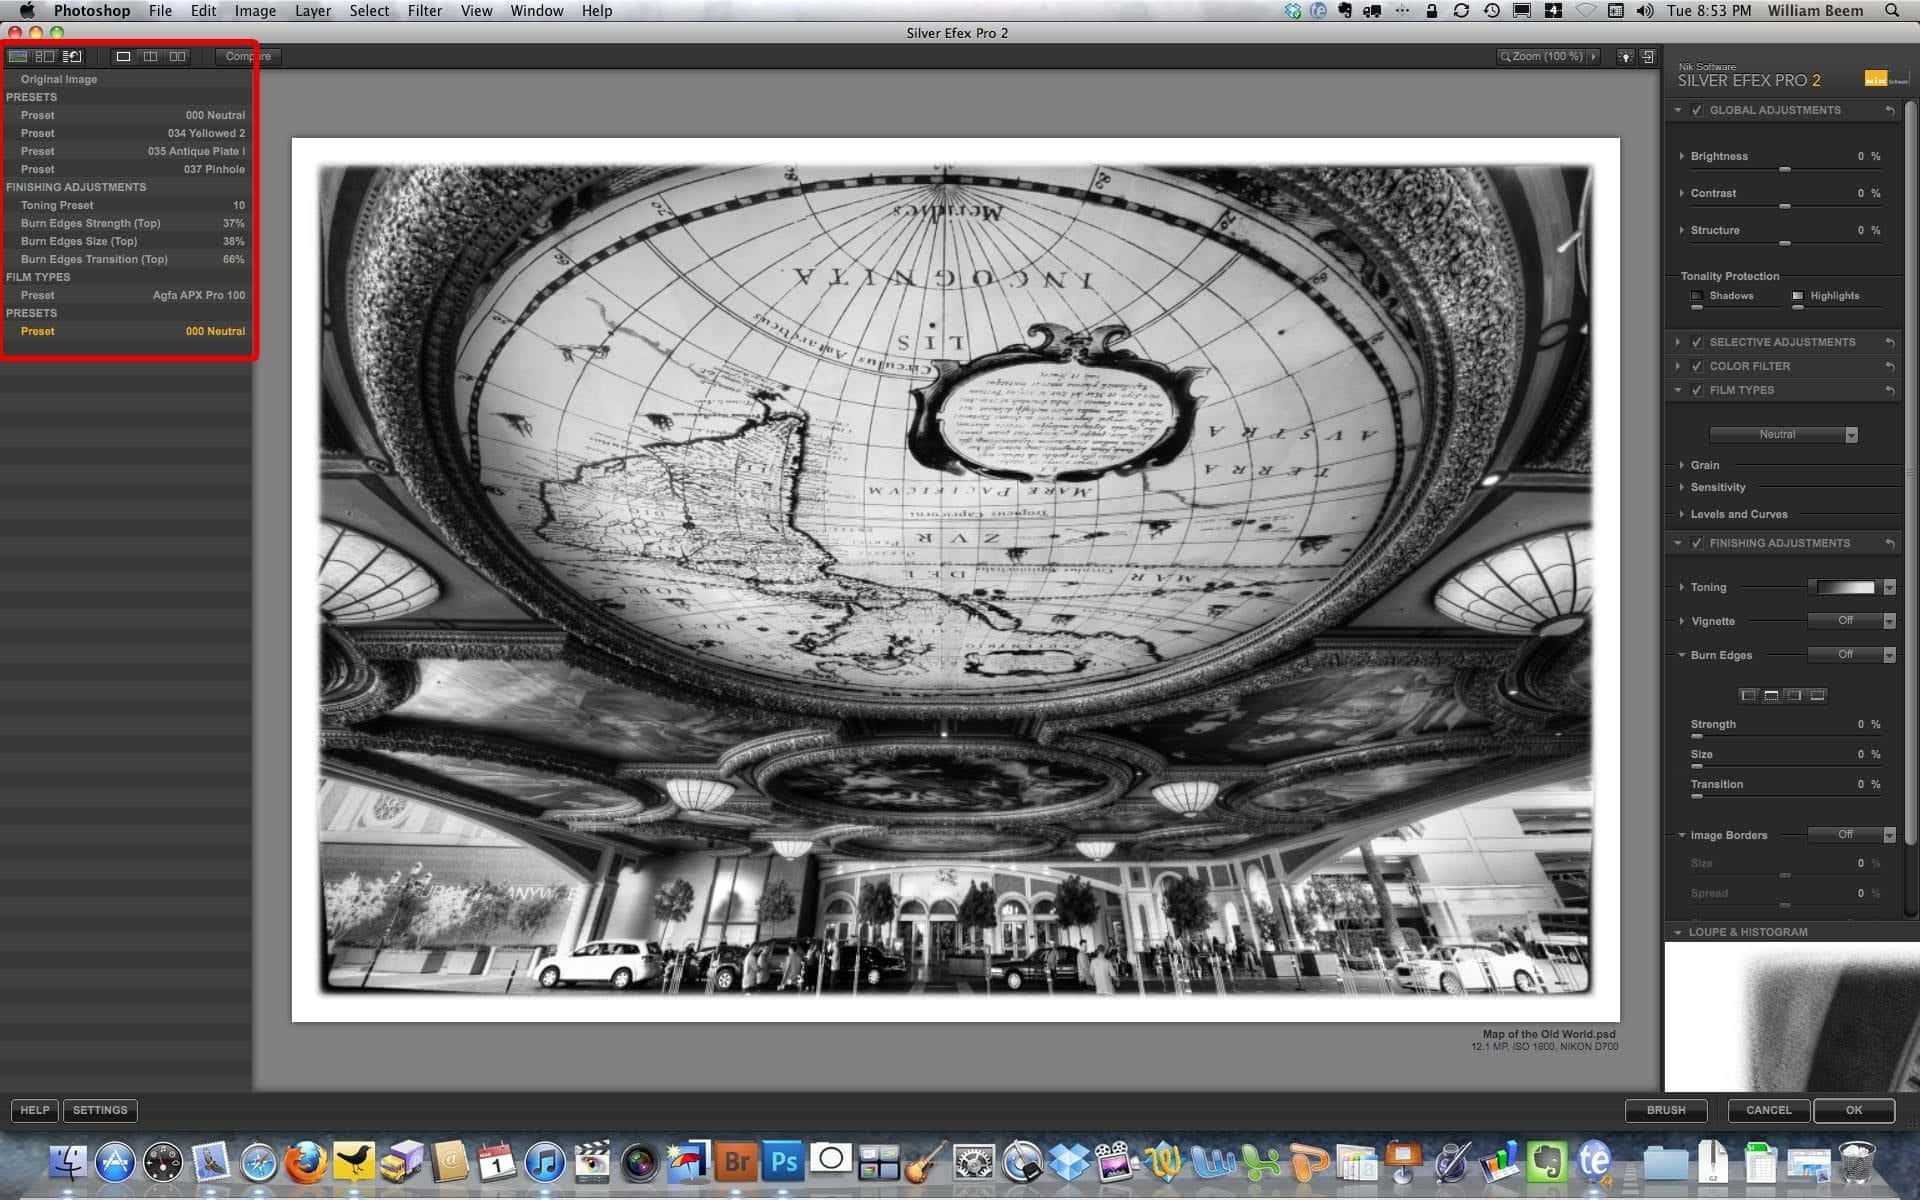Viewport: 1920px width, 1200px height.
Task: Reset Global Adjustments with the arrow icon
Action: point(1889,111)
